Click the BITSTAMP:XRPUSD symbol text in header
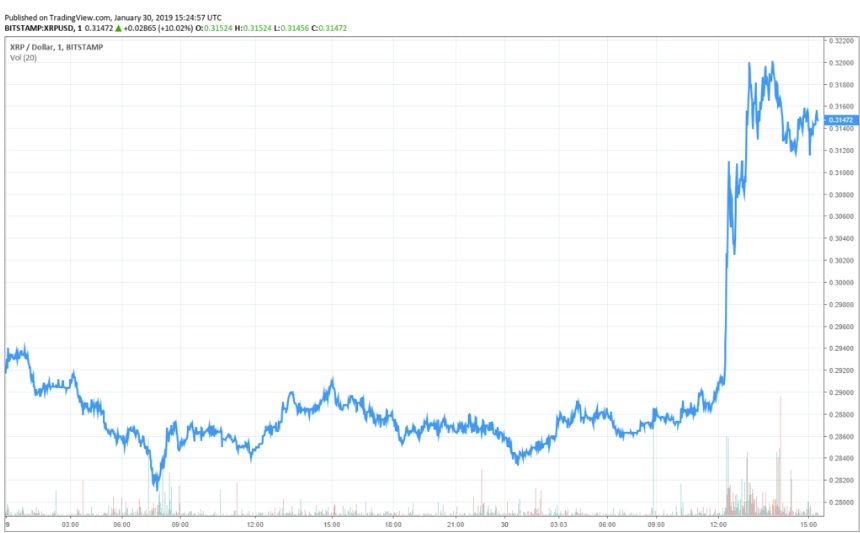860x533 pixels. tap(40, 28)
